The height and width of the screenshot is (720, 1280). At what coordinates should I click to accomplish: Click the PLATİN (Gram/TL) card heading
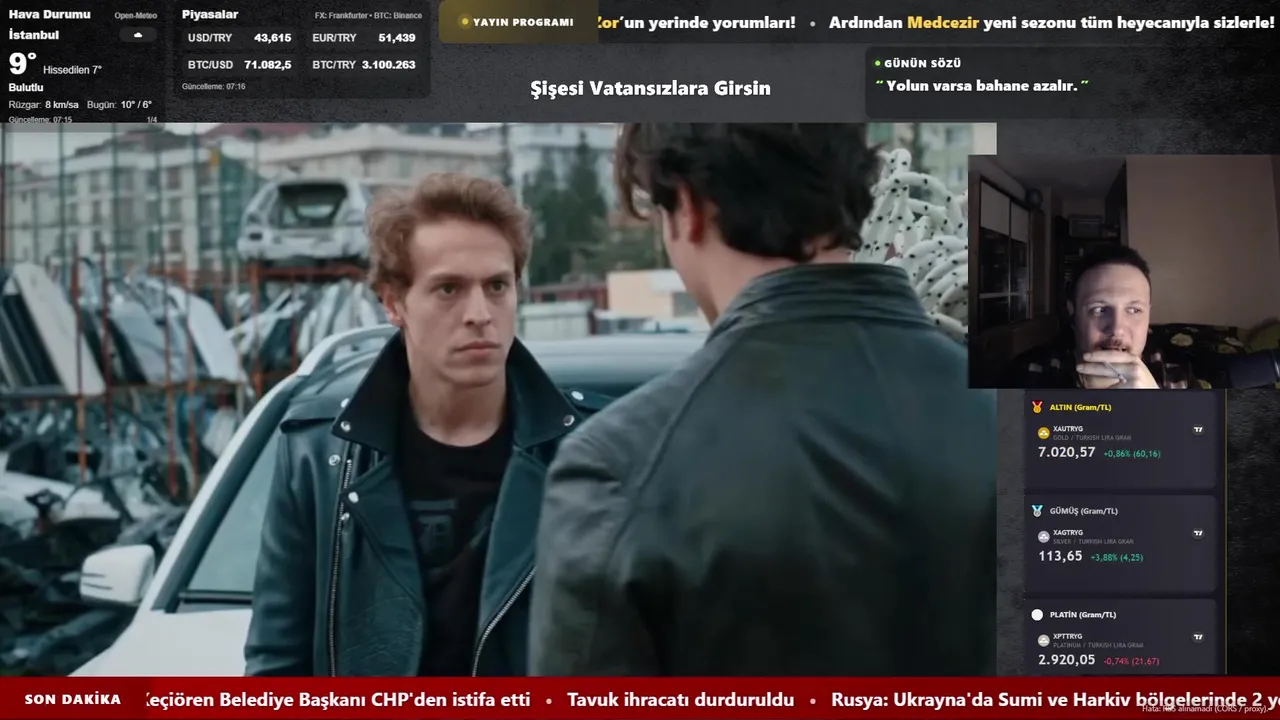coord(1082,615)
